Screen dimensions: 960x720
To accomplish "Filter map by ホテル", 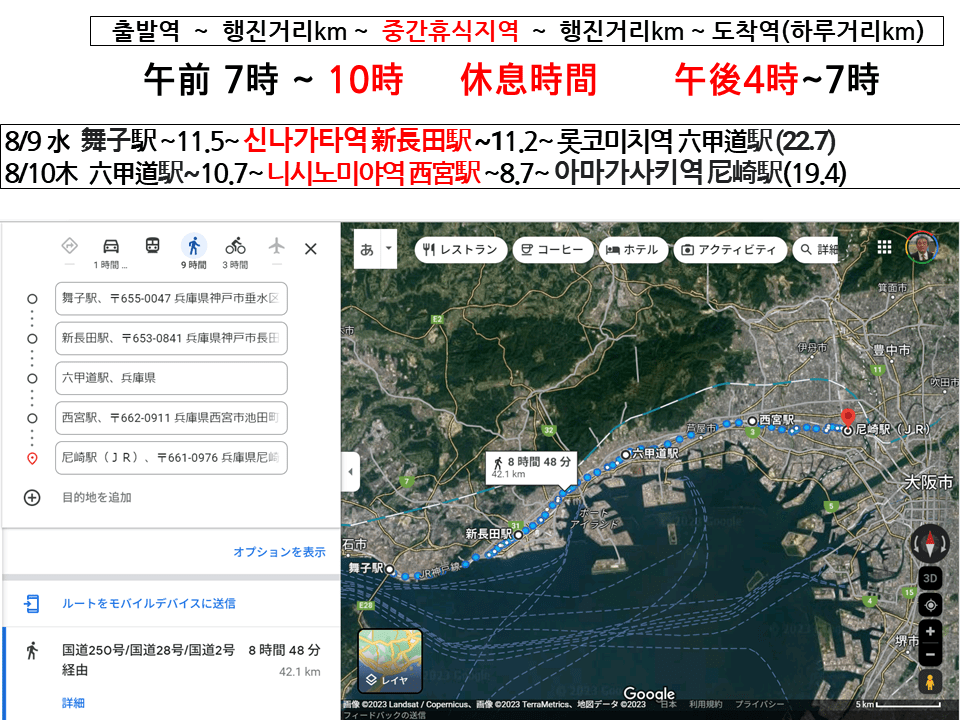I will click(x=633, y=250).
